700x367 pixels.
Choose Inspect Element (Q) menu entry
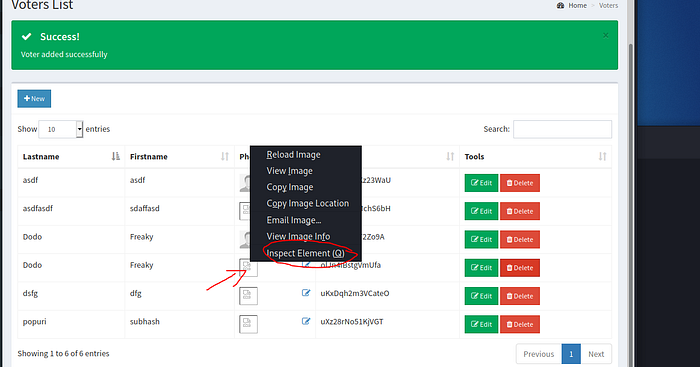(x=306, y=253)
